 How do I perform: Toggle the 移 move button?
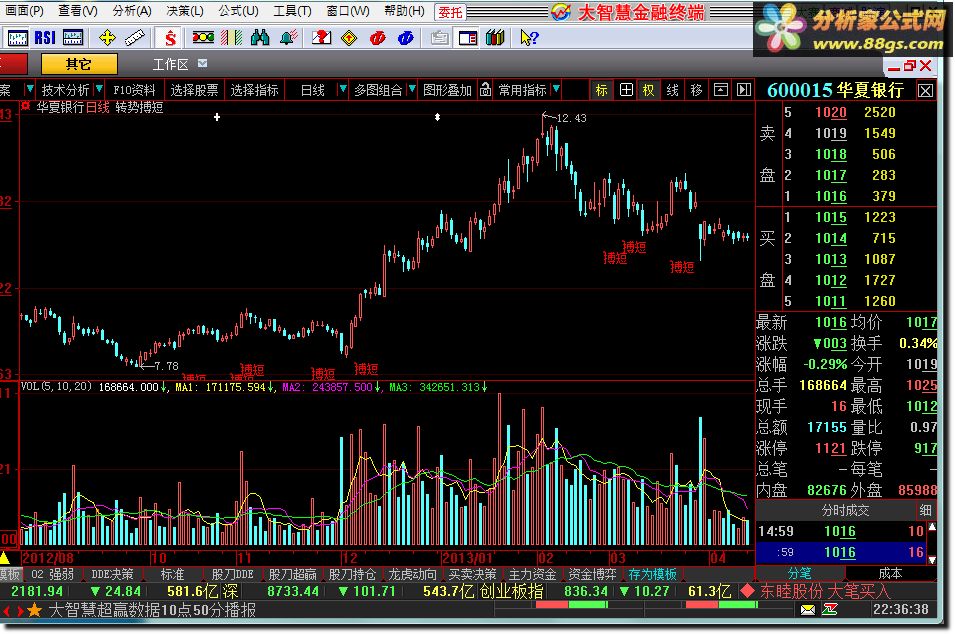pyautogui.click(x=697, y=90)
